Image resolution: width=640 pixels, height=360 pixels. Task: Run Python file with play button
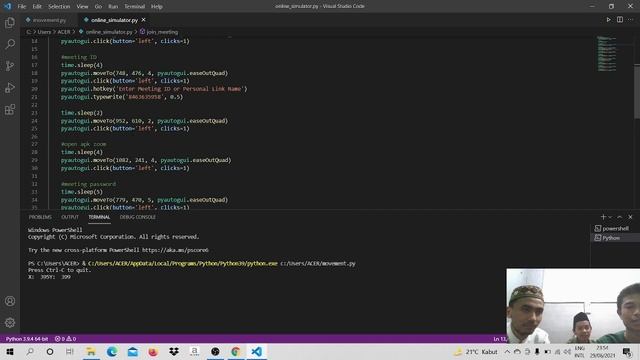[x=608, y=20]
